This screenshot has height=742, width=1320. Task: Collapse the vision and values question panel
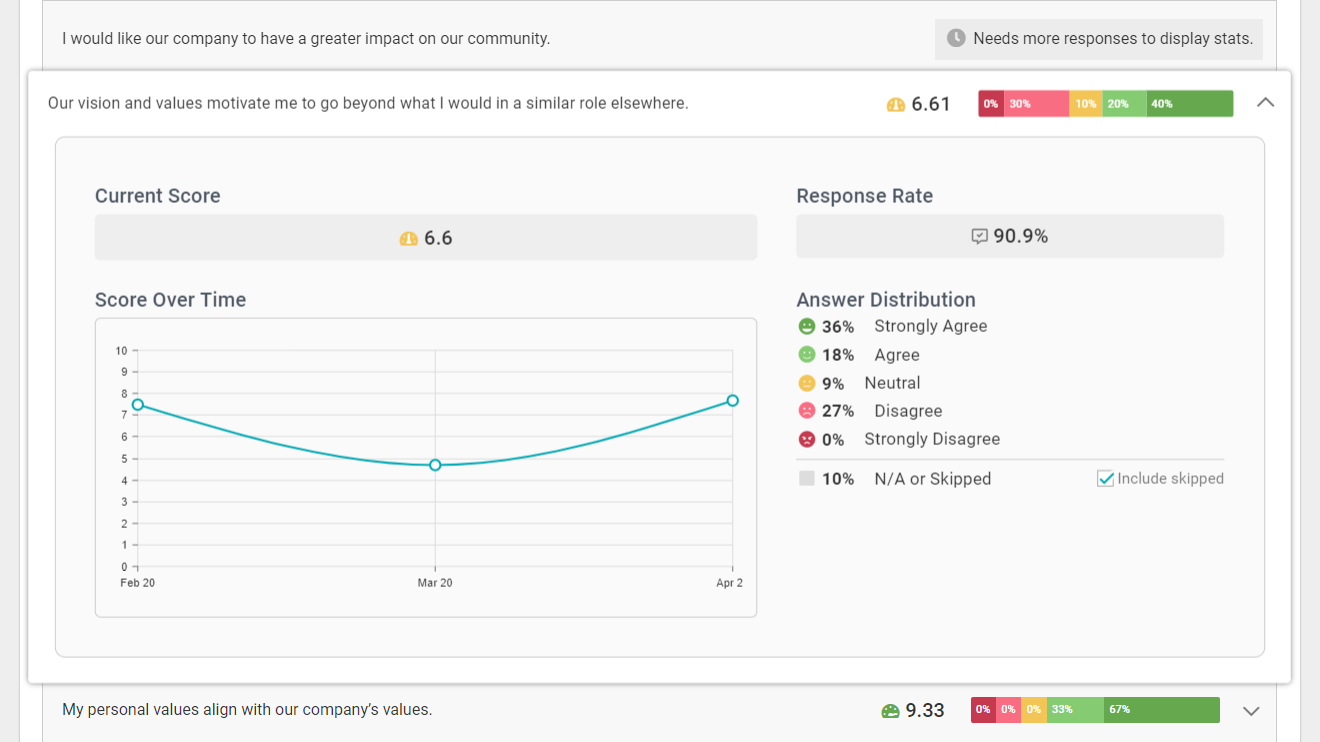[x=1265, y=102]
